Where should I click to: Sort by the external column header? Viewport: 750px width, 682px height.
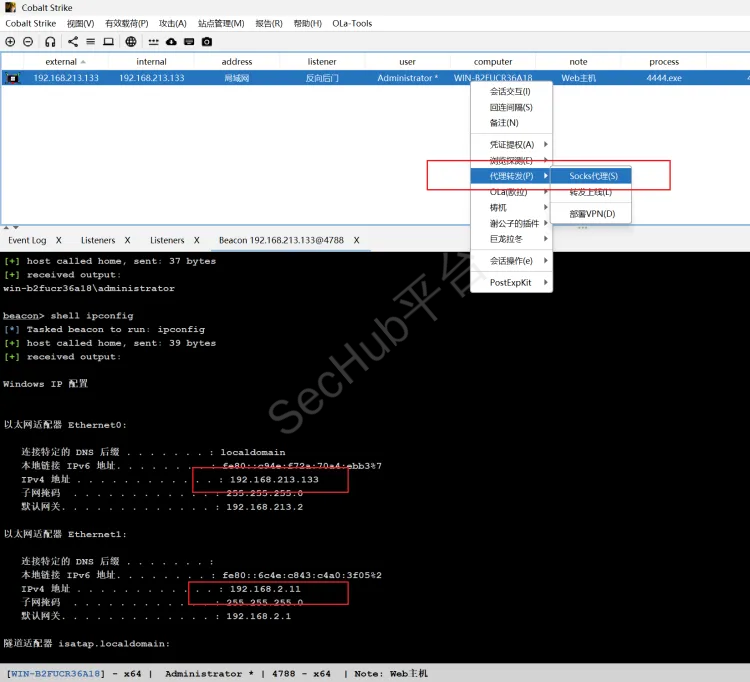(x=66, y=62)
